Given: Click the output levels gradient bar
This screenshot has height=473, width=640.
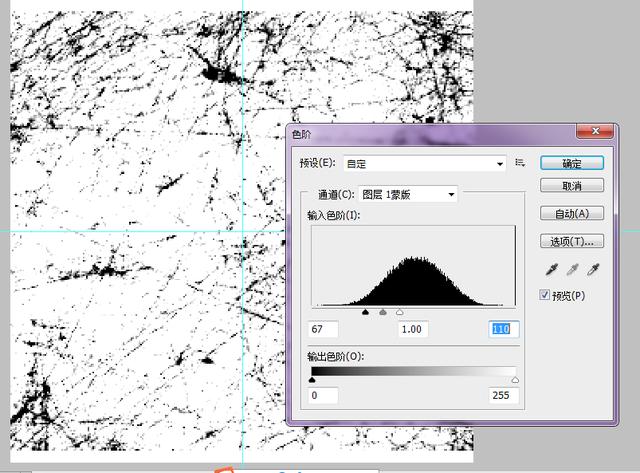Looking at the screenshot, I should pyautogui.click(x=413, y=371).
